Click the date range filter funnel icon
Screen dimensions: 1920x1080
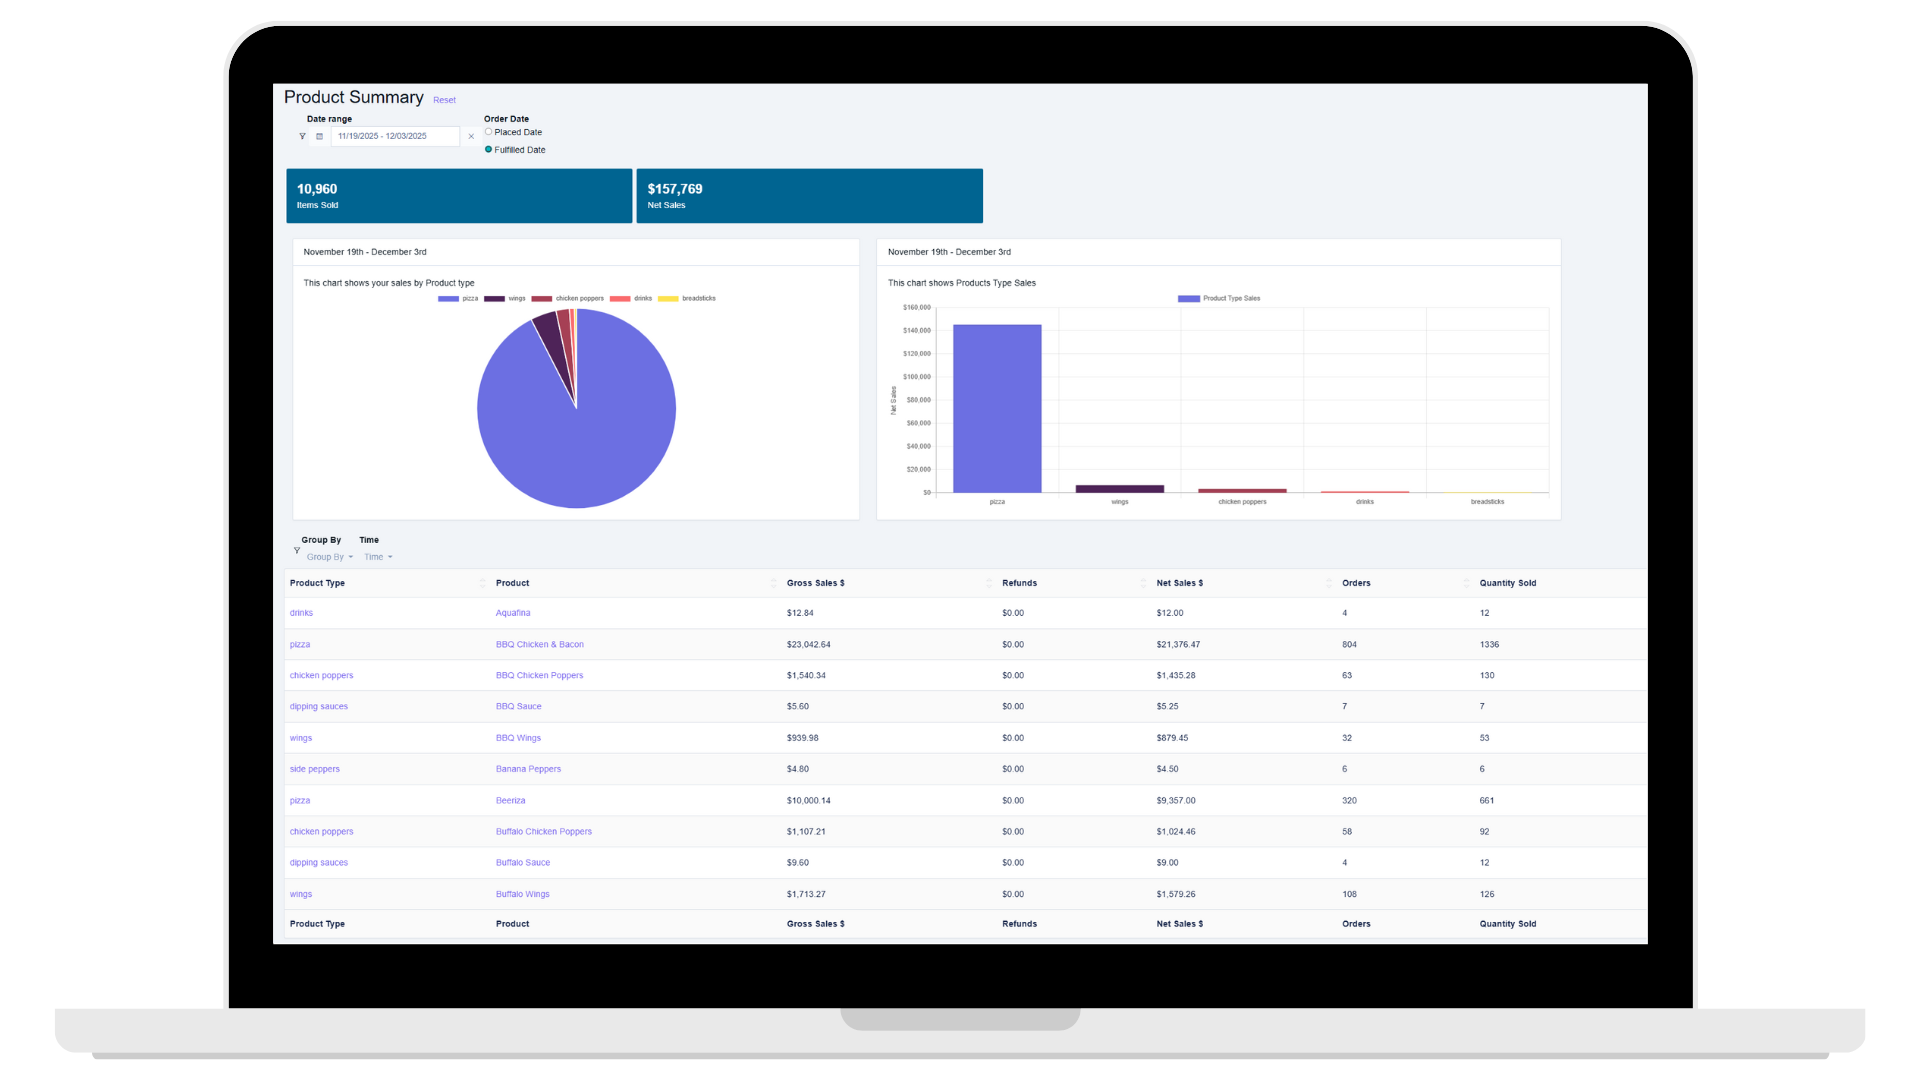click(x=302, y=136)
